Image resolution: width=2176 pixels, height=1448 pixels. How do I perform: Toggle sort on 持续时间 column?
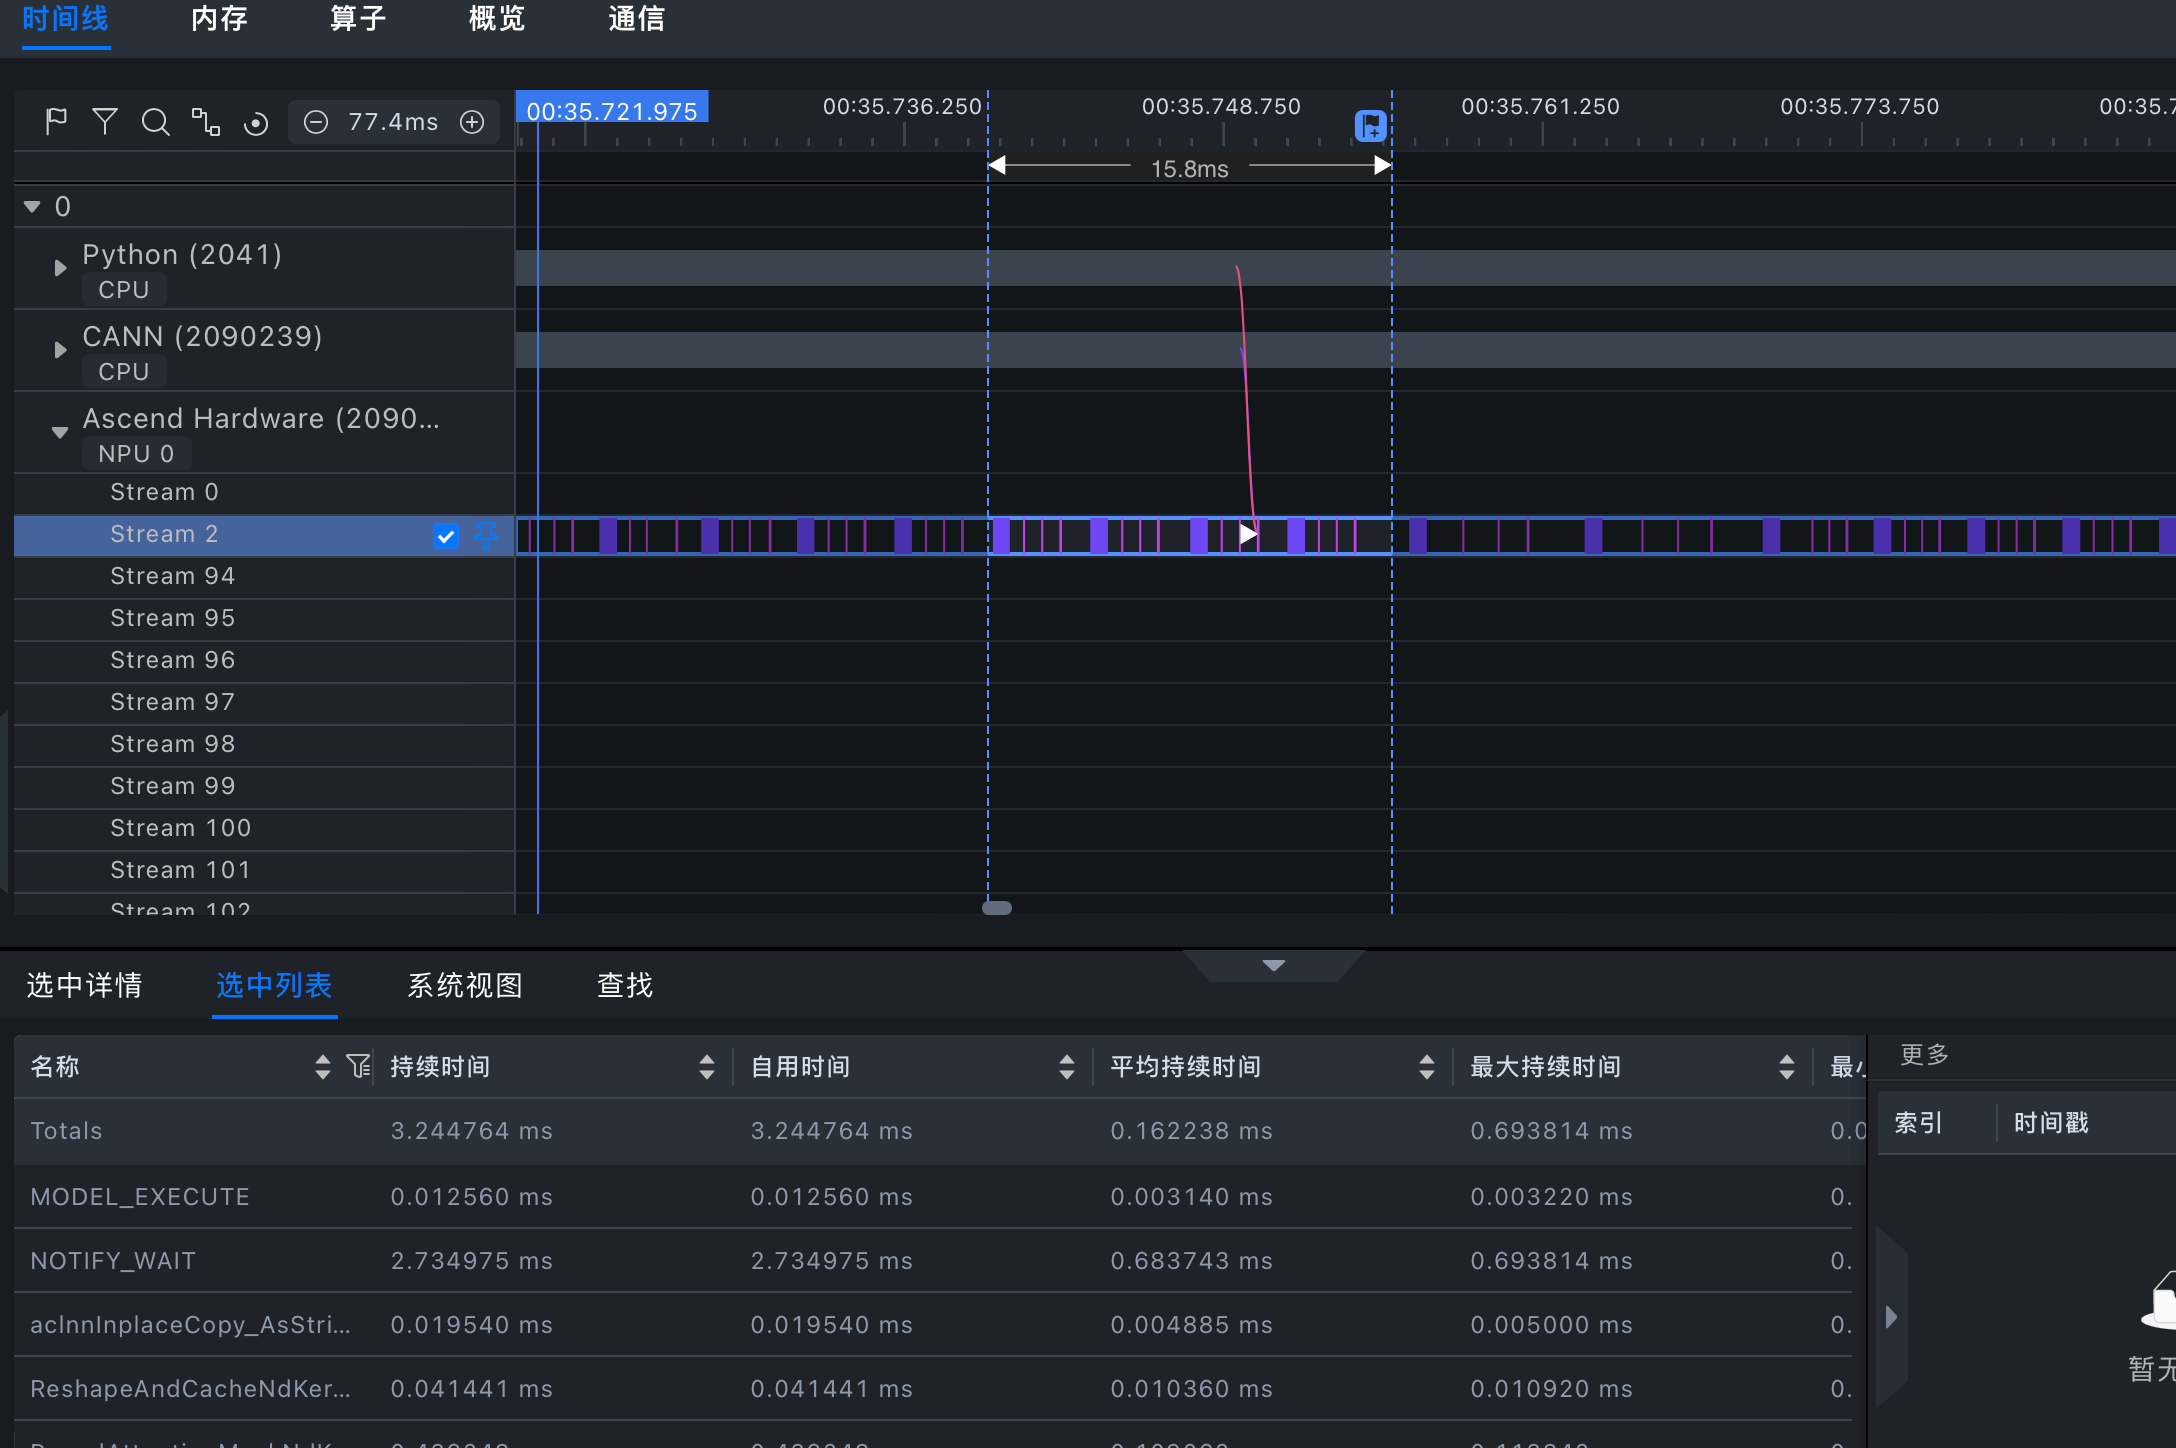tap(706, 1067)
